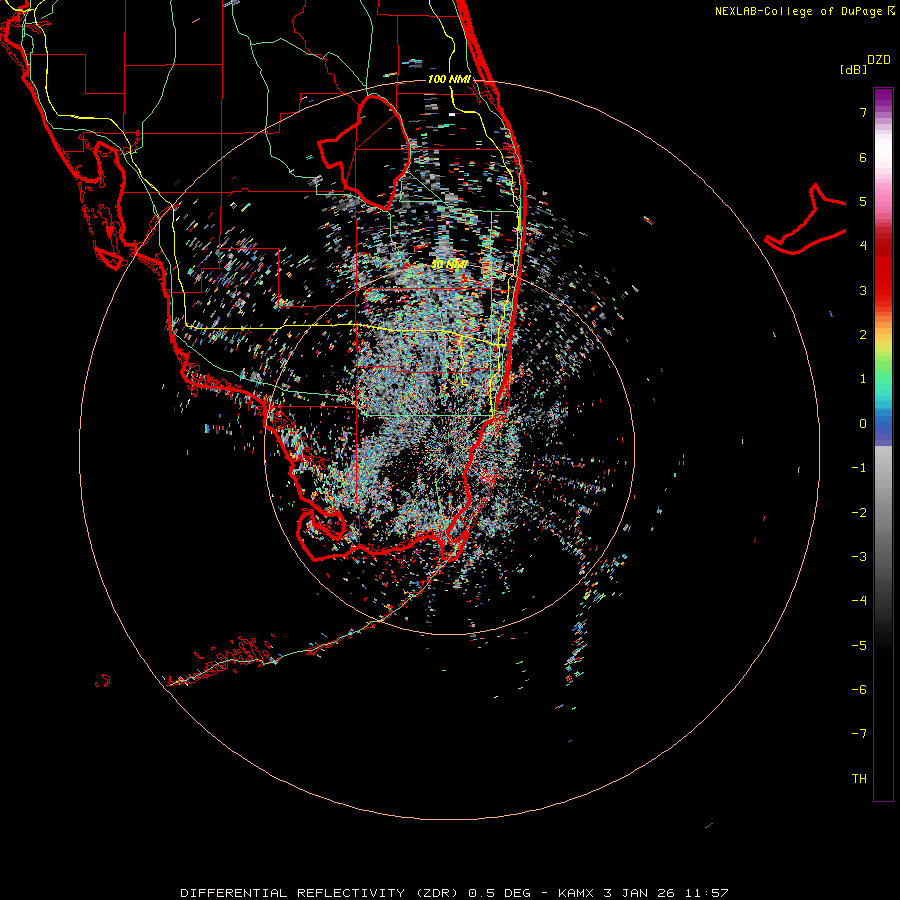Click the 6 value on color scale
The height and width of the screenshot is (900, 900).
(863, 157)
